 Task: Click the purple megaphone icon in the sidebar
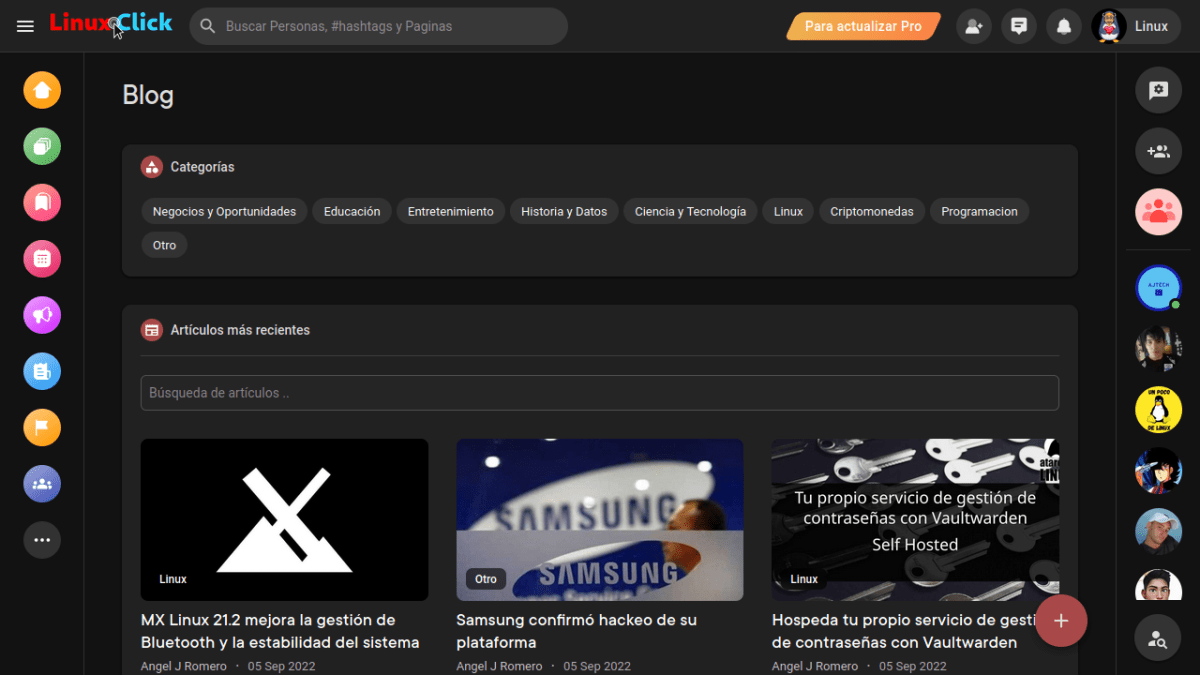(x=42, y=315)
